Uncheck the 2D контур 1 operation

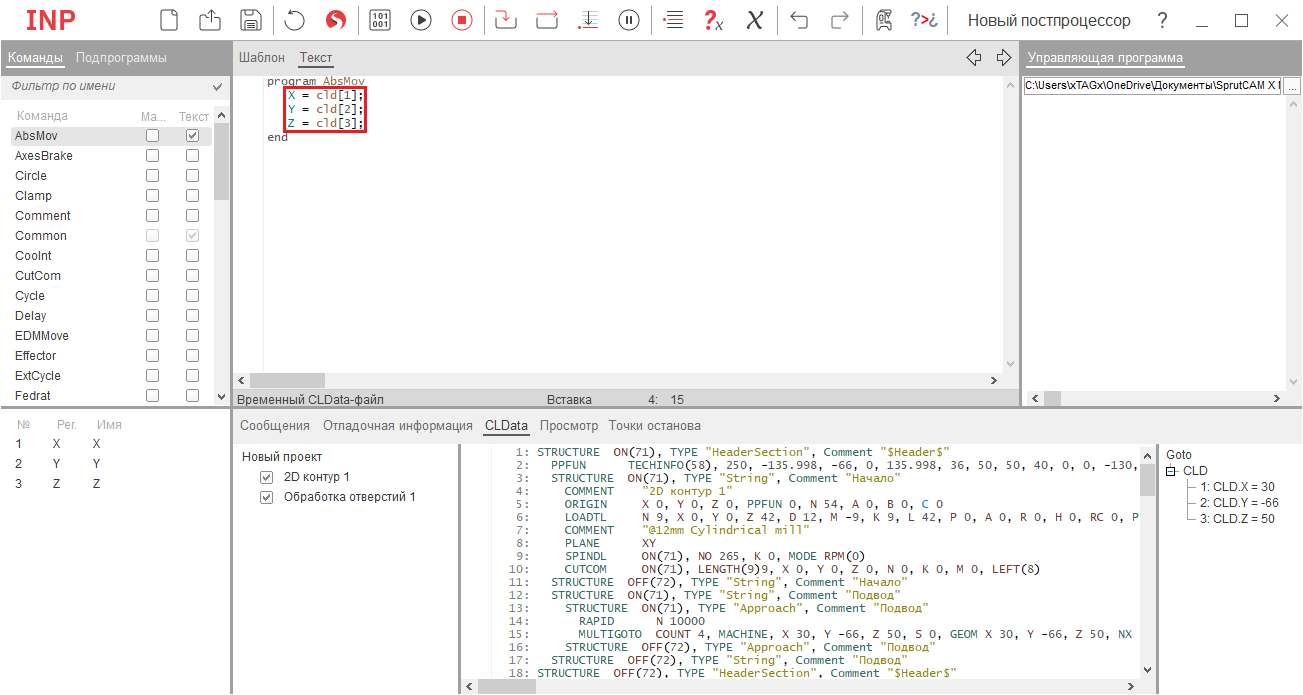pos(266,477)
